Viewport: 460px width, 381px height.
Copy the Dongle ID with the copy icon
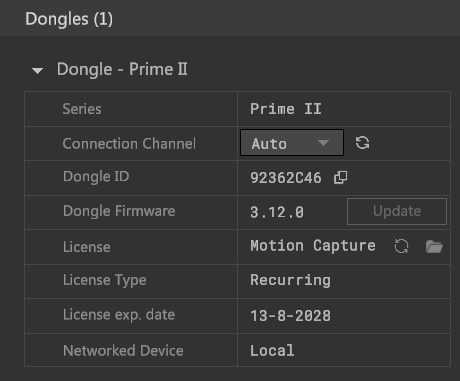point(340,178)
